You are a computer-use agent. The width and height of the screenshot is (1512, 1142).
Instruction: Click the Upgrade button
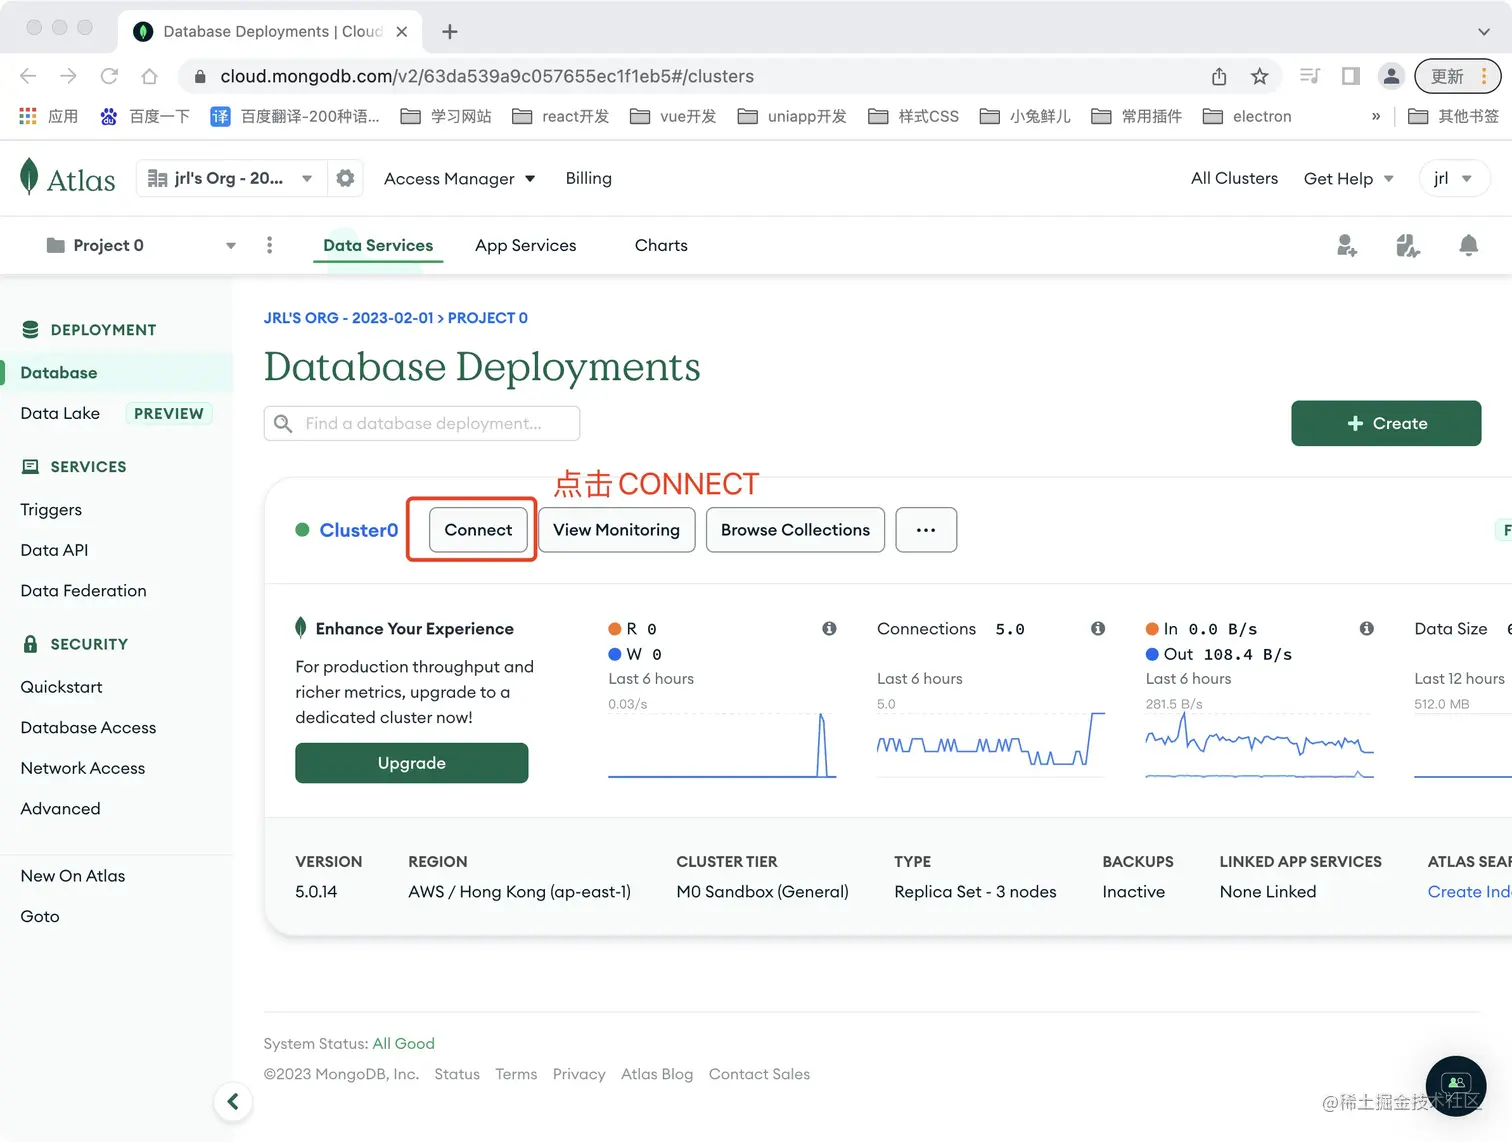[412, 763]
